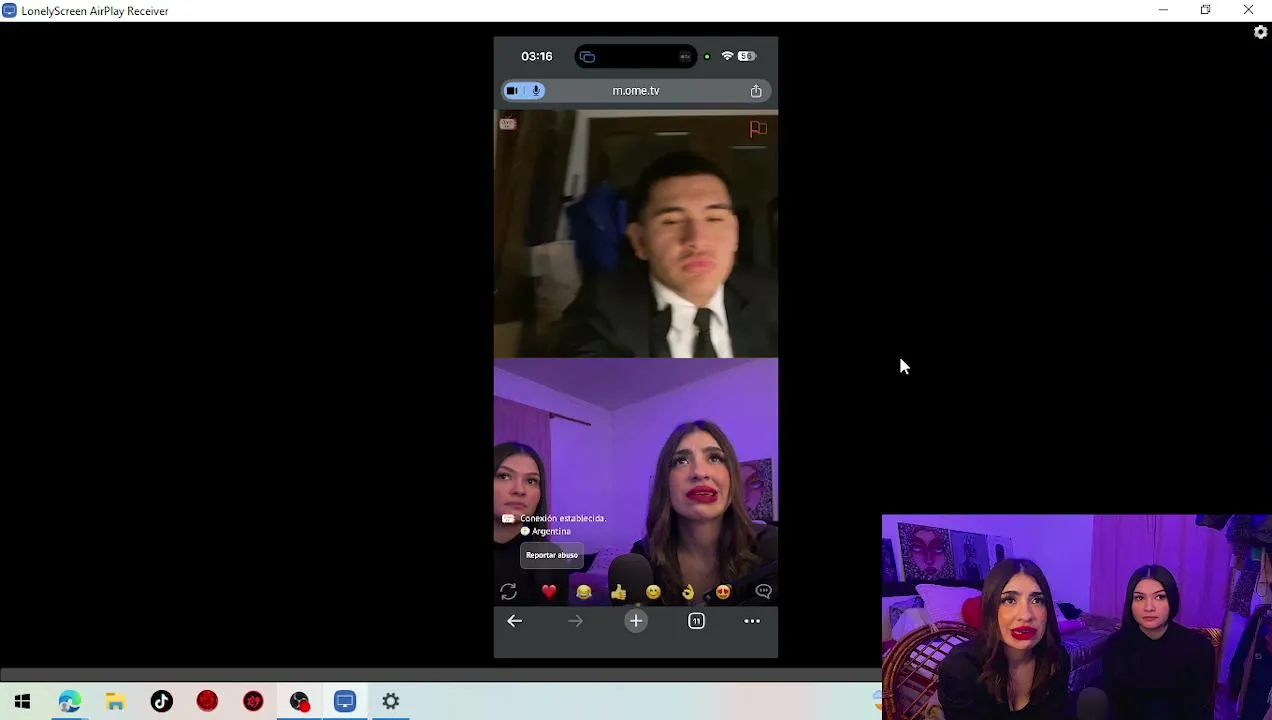Viewport: 1272px width, 720px height.
Task: Tap the m.ome.tv address field
Action: [636, 91]
